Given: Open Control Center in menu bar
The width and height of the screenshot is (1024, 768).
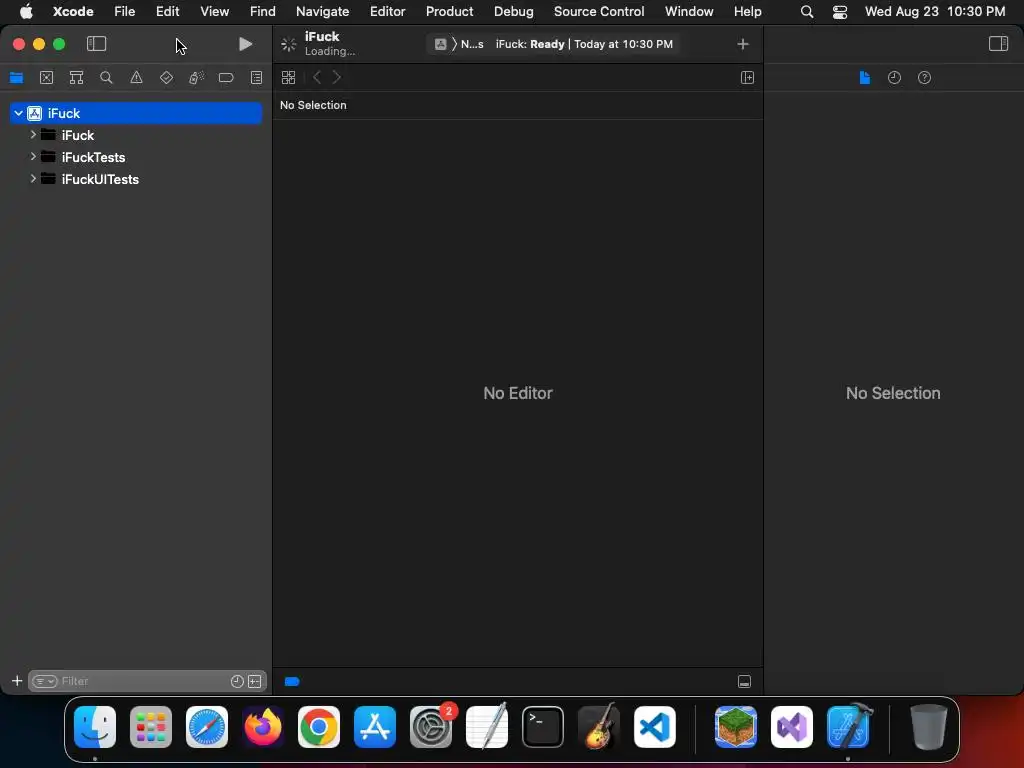Looking at the screenshot, I should 840,11.
